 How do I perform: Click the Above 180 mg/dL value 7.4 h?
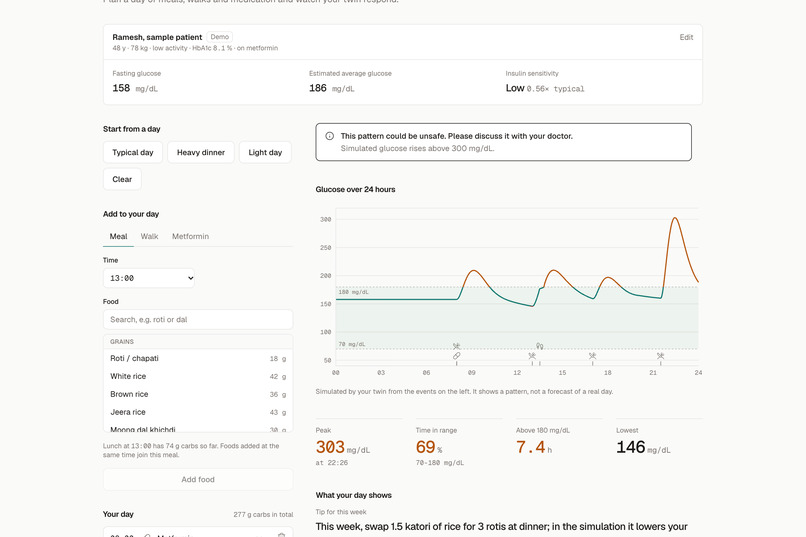coord(534,448)
